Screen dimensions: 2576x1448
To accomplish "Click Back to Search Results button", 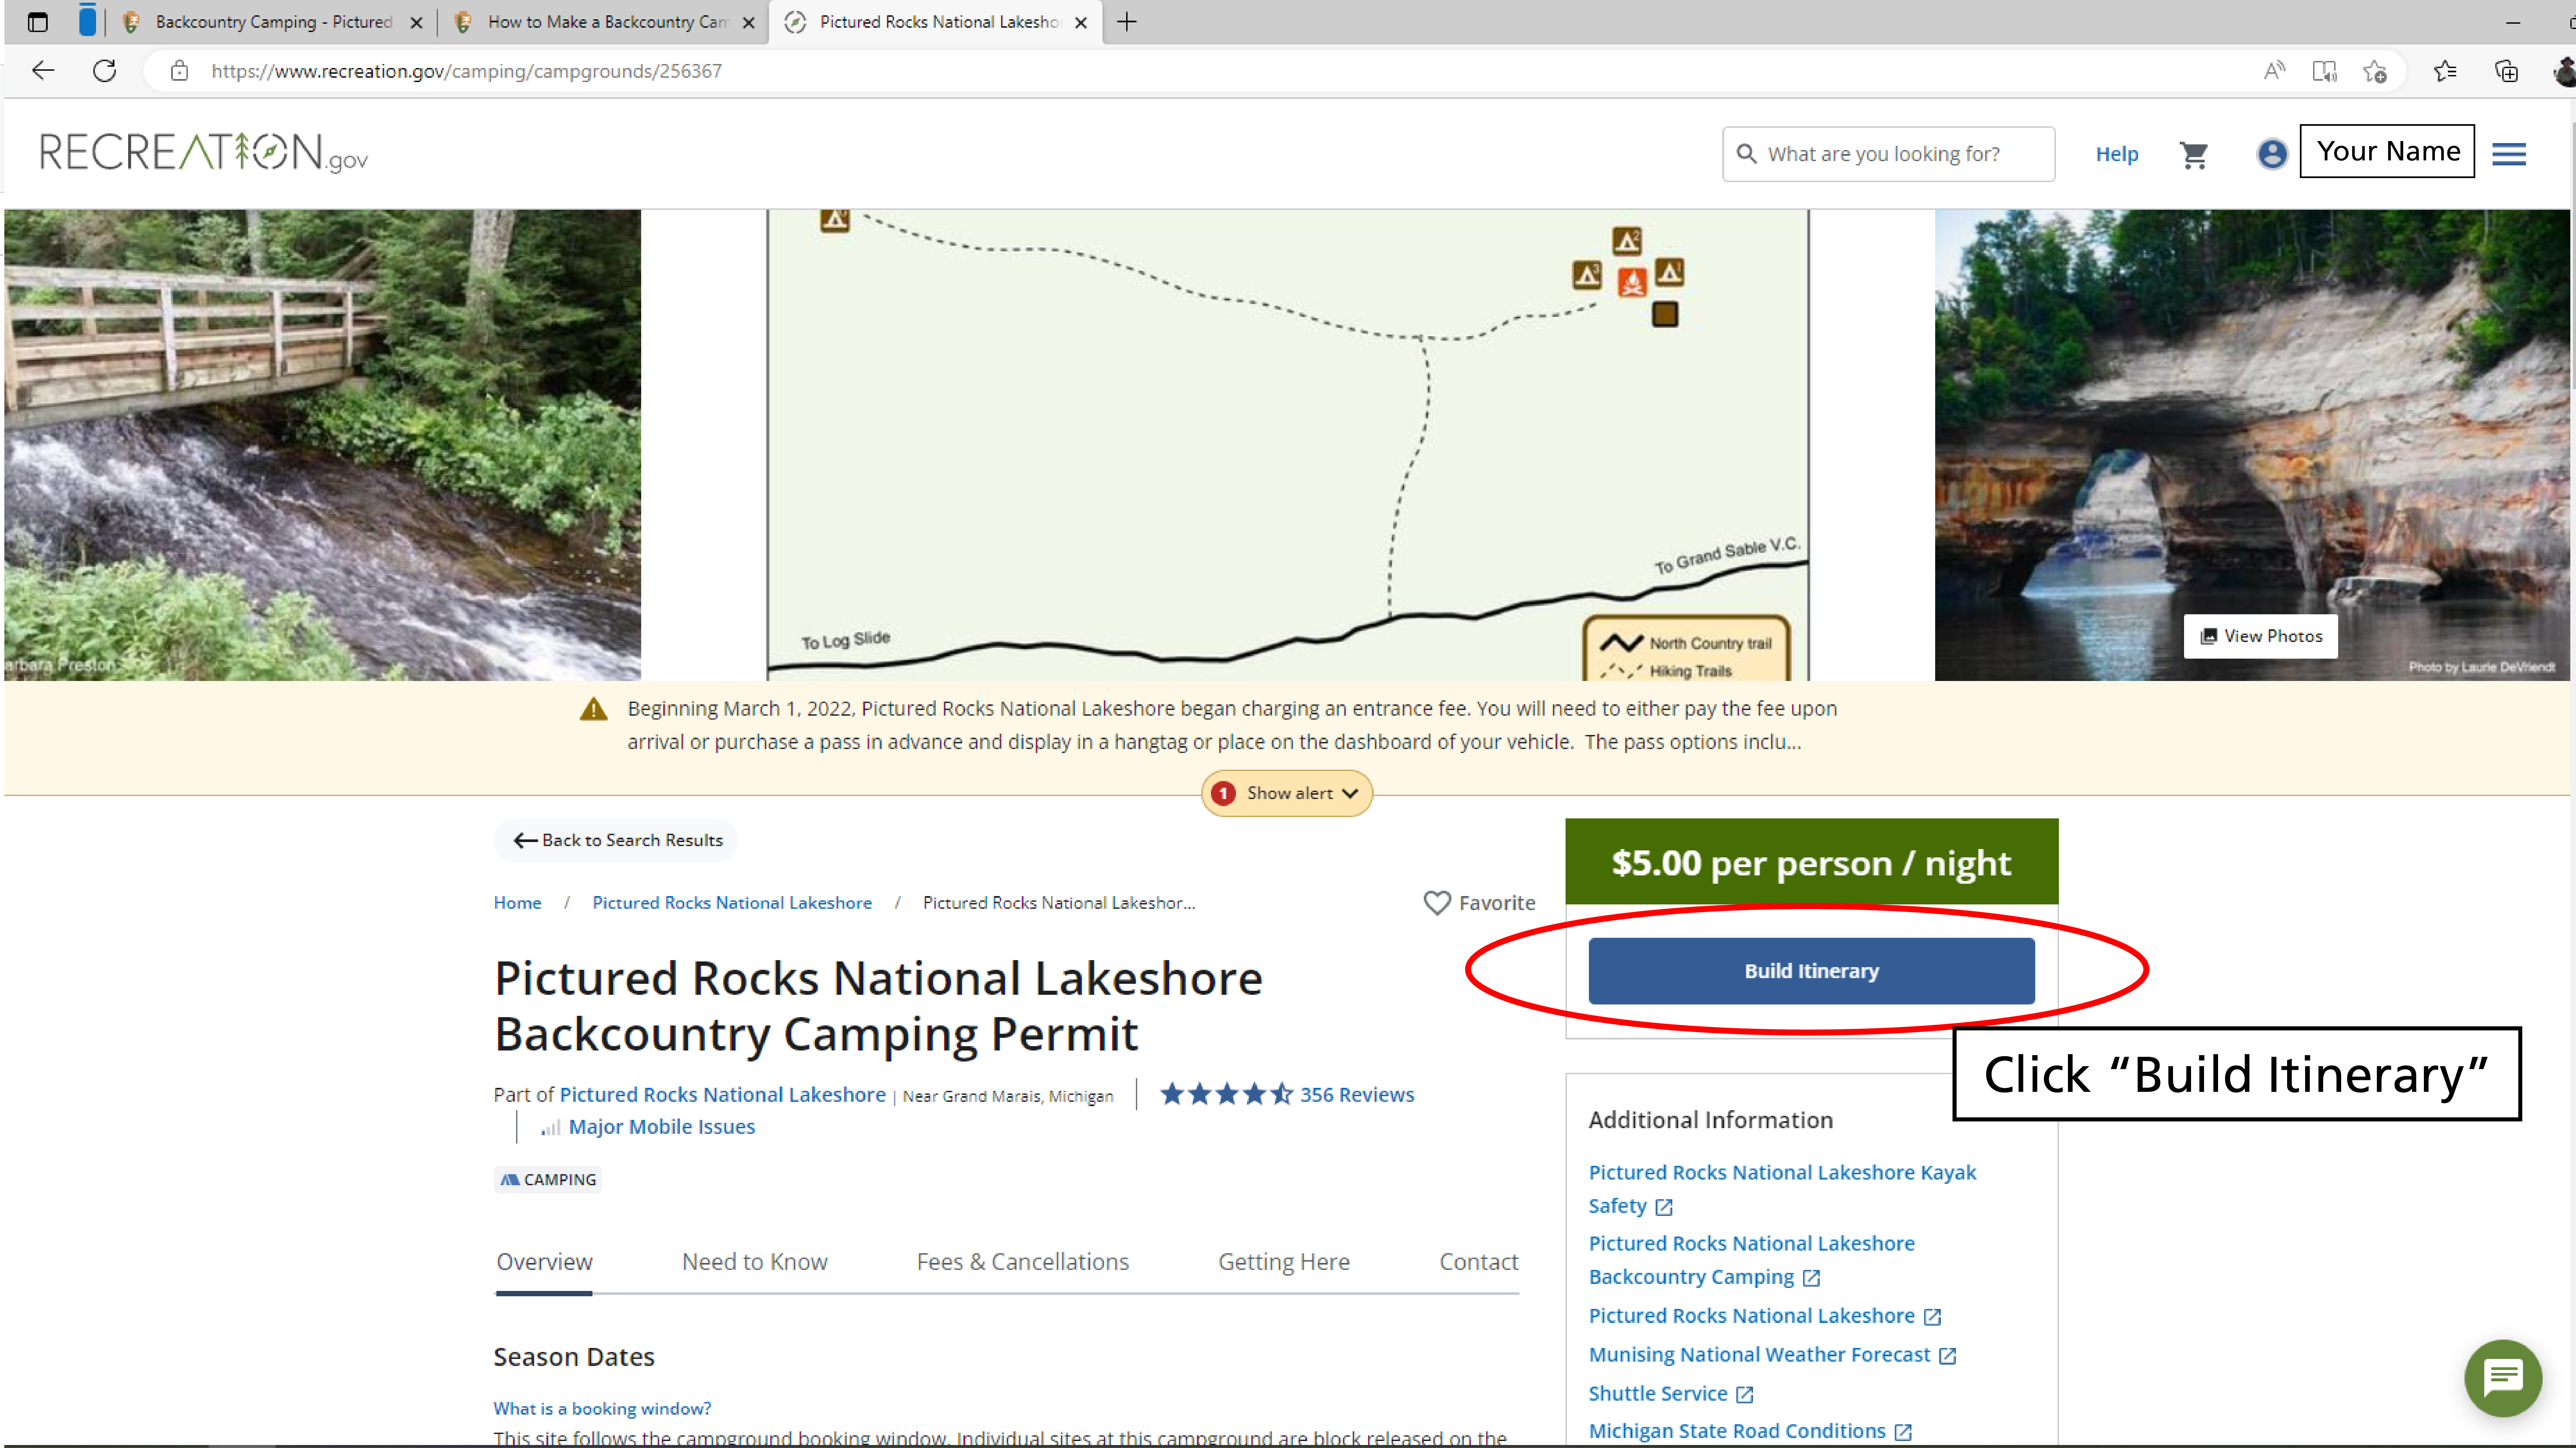I will pos(616,840).
